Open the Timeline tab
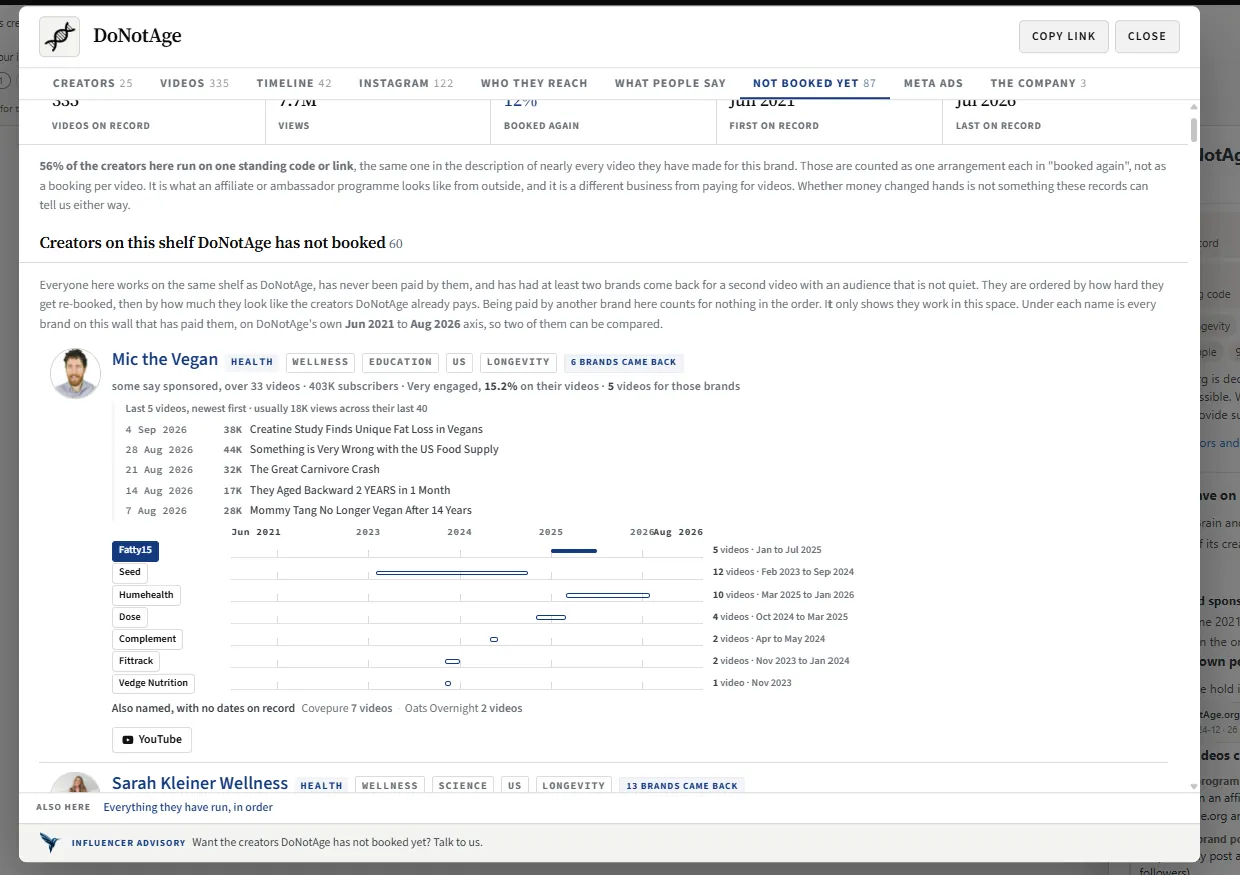This screenshot has height=875, width=1240. tap(294, 83)
